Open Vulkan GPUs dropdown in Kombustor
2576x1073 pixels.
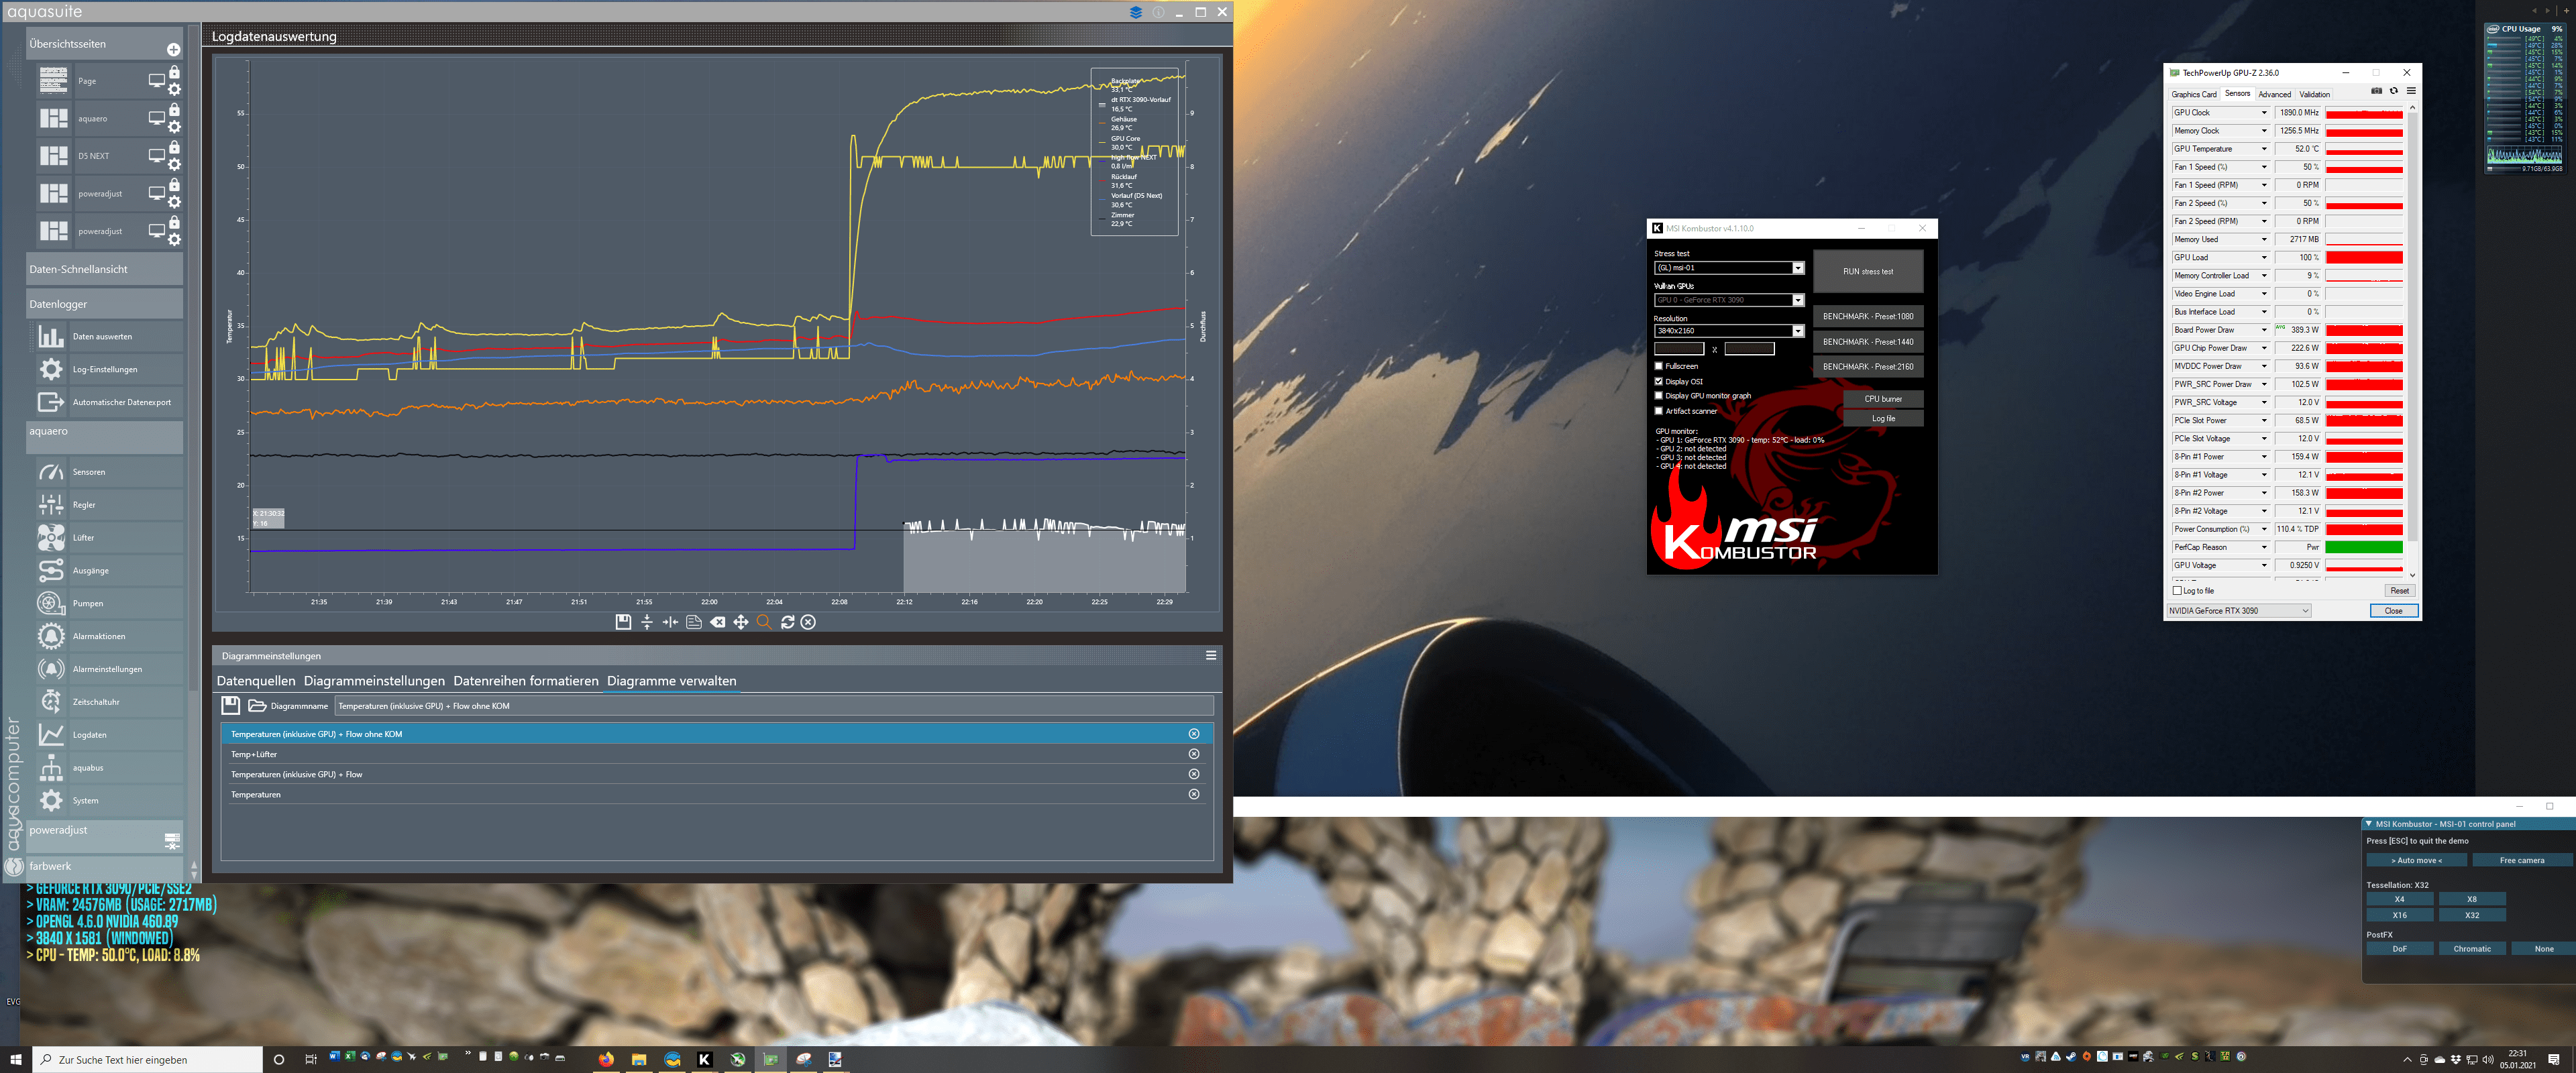click(x=1729, y=300)
